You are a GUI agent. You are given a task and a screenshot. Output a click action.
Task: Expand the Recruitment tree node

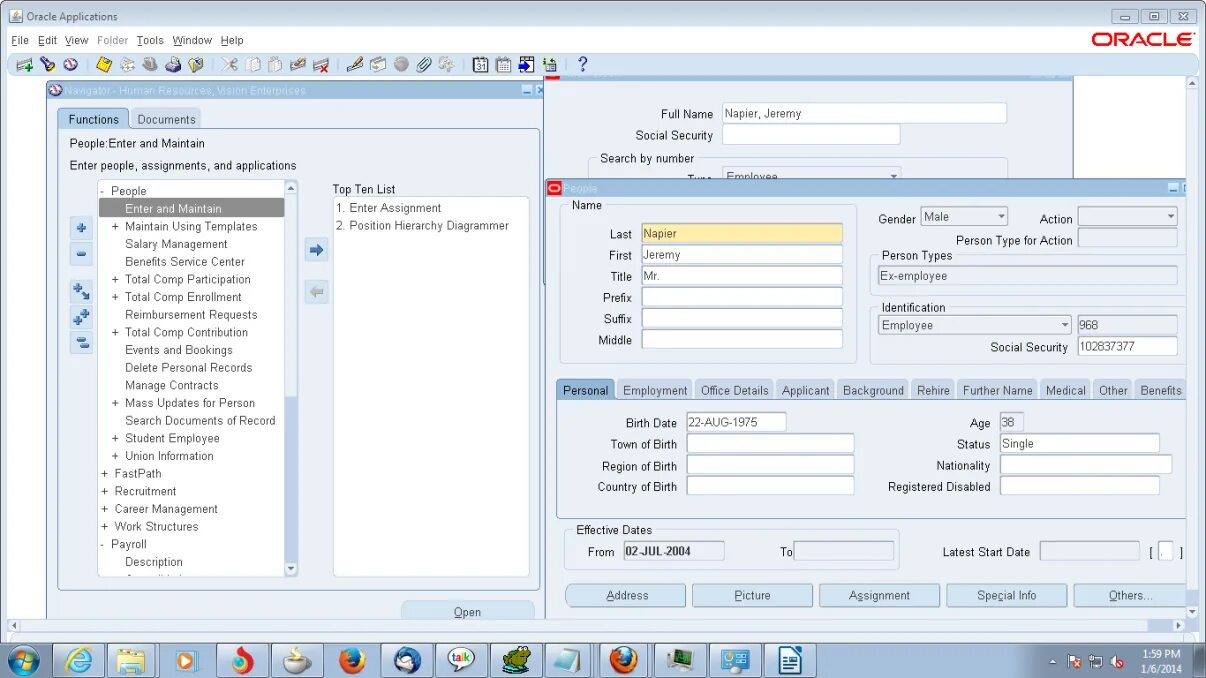click(x=104, y=492)
